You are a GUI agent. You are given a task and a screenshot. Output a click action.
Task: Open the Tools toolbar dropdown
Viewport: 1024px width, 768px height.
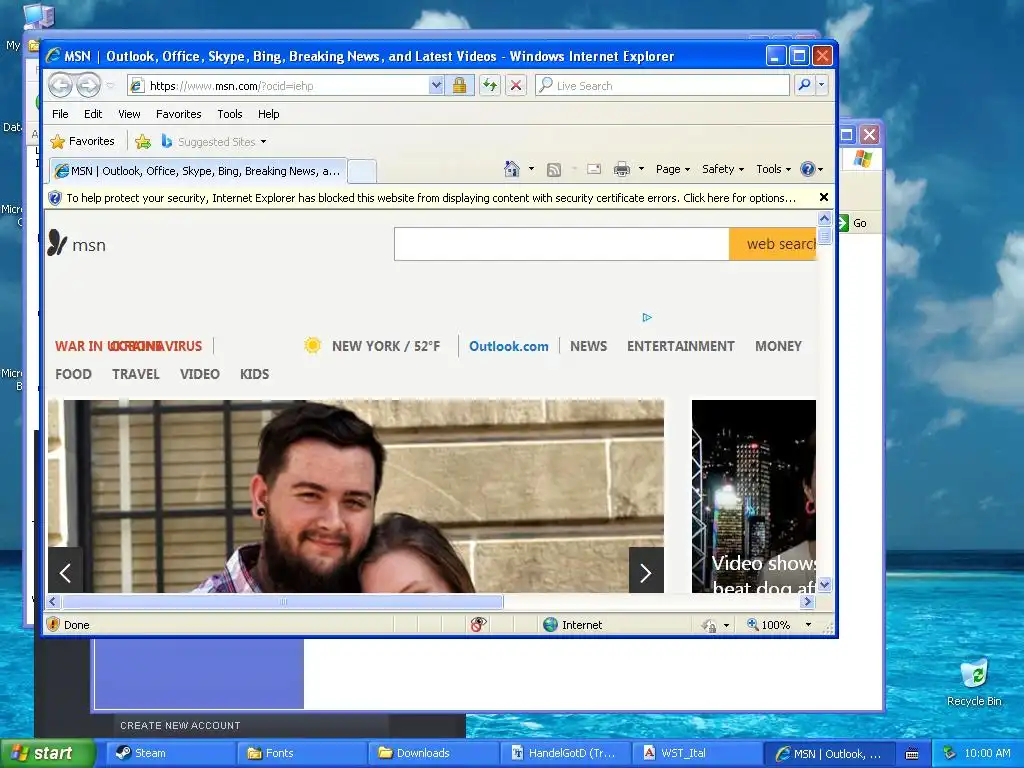[773, 169]
